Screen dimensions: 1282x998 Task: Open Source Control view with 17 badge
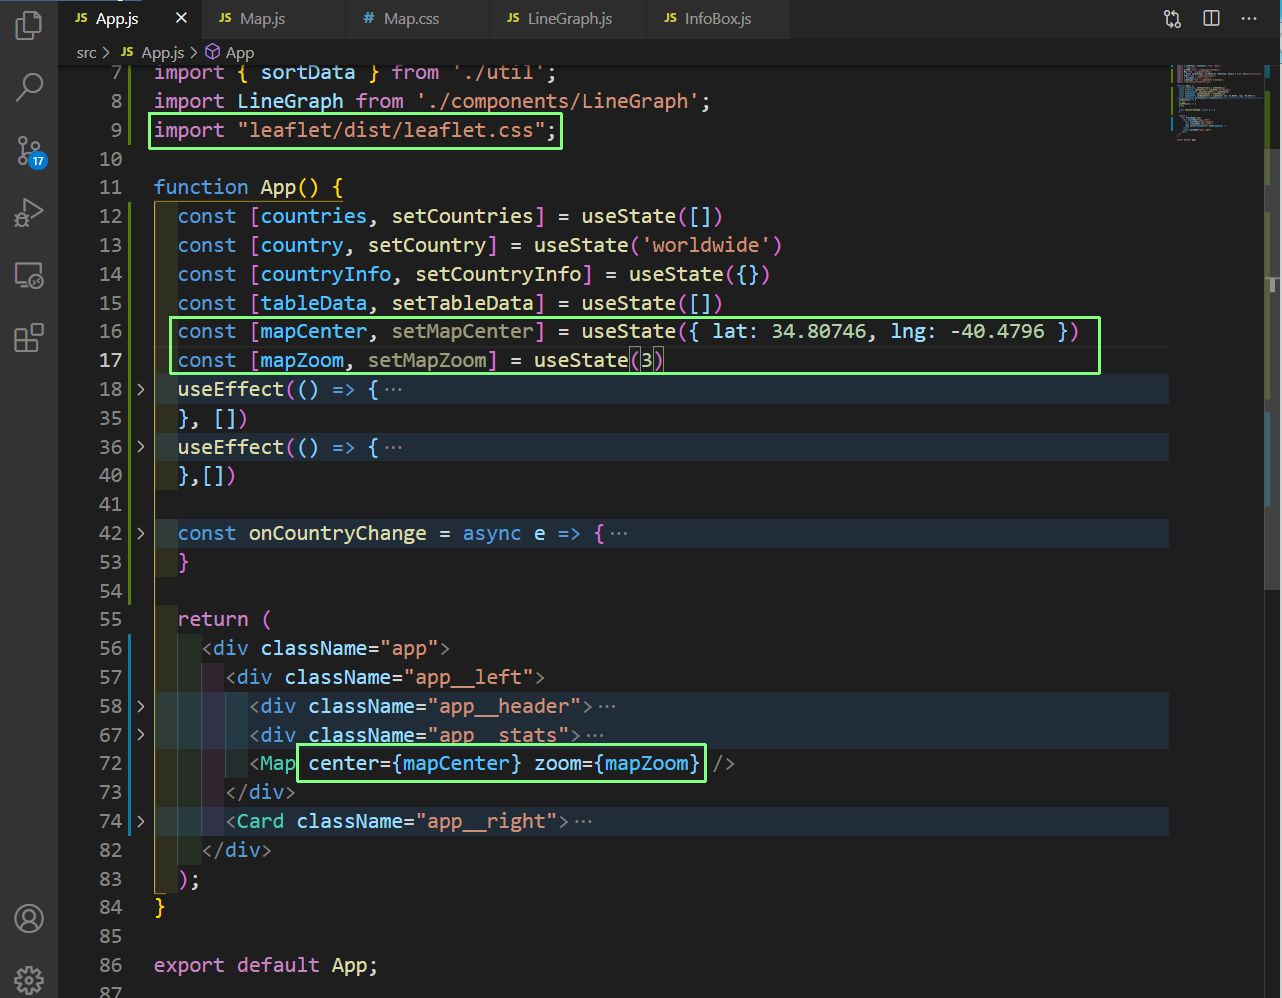[x=29, y=150]
